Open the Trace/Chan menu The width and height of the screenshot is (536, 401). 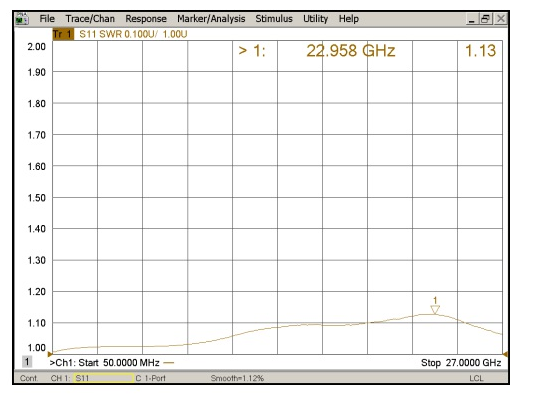point(90,18)
